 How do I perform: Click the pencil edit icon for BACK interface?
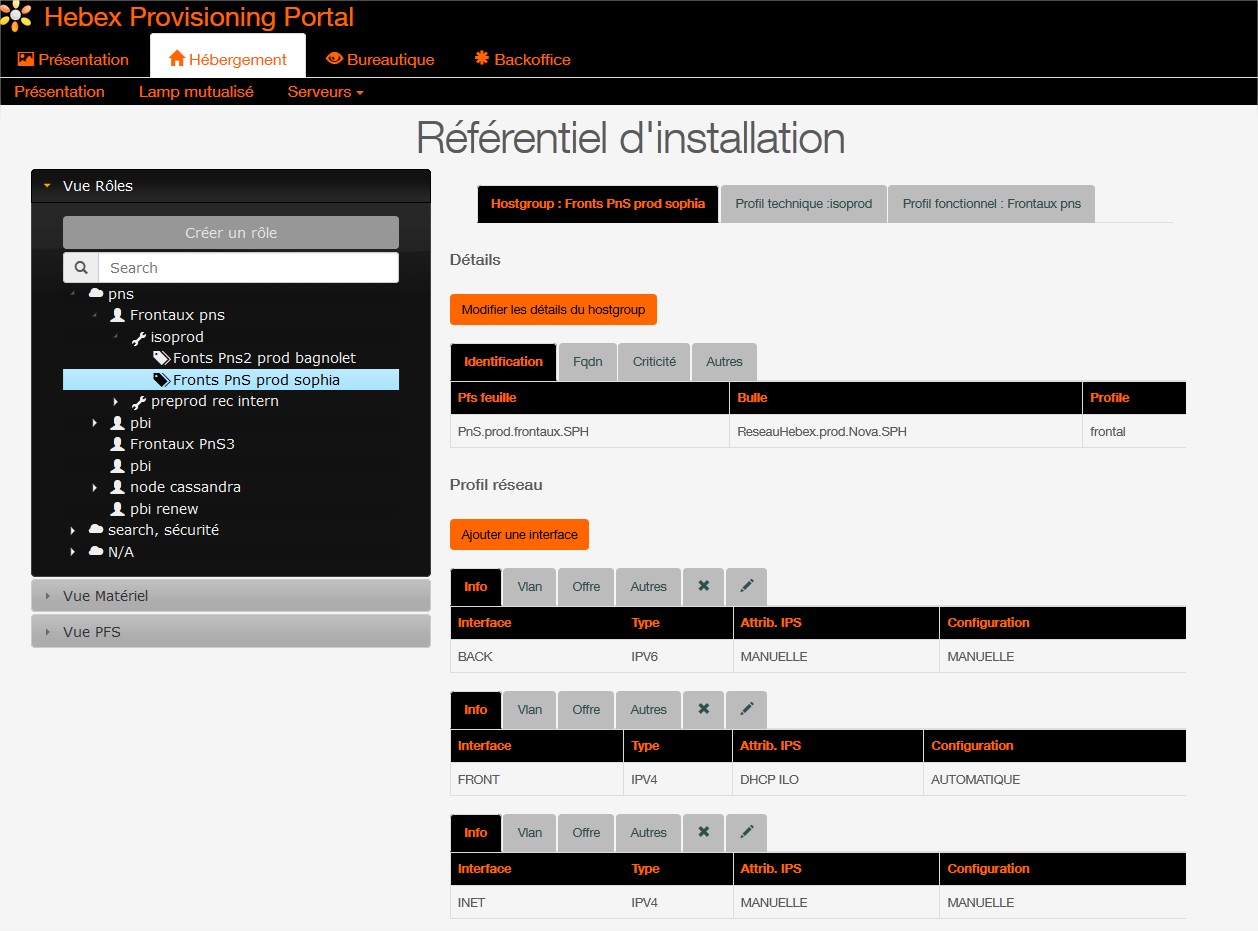click(x=746, y=586)
